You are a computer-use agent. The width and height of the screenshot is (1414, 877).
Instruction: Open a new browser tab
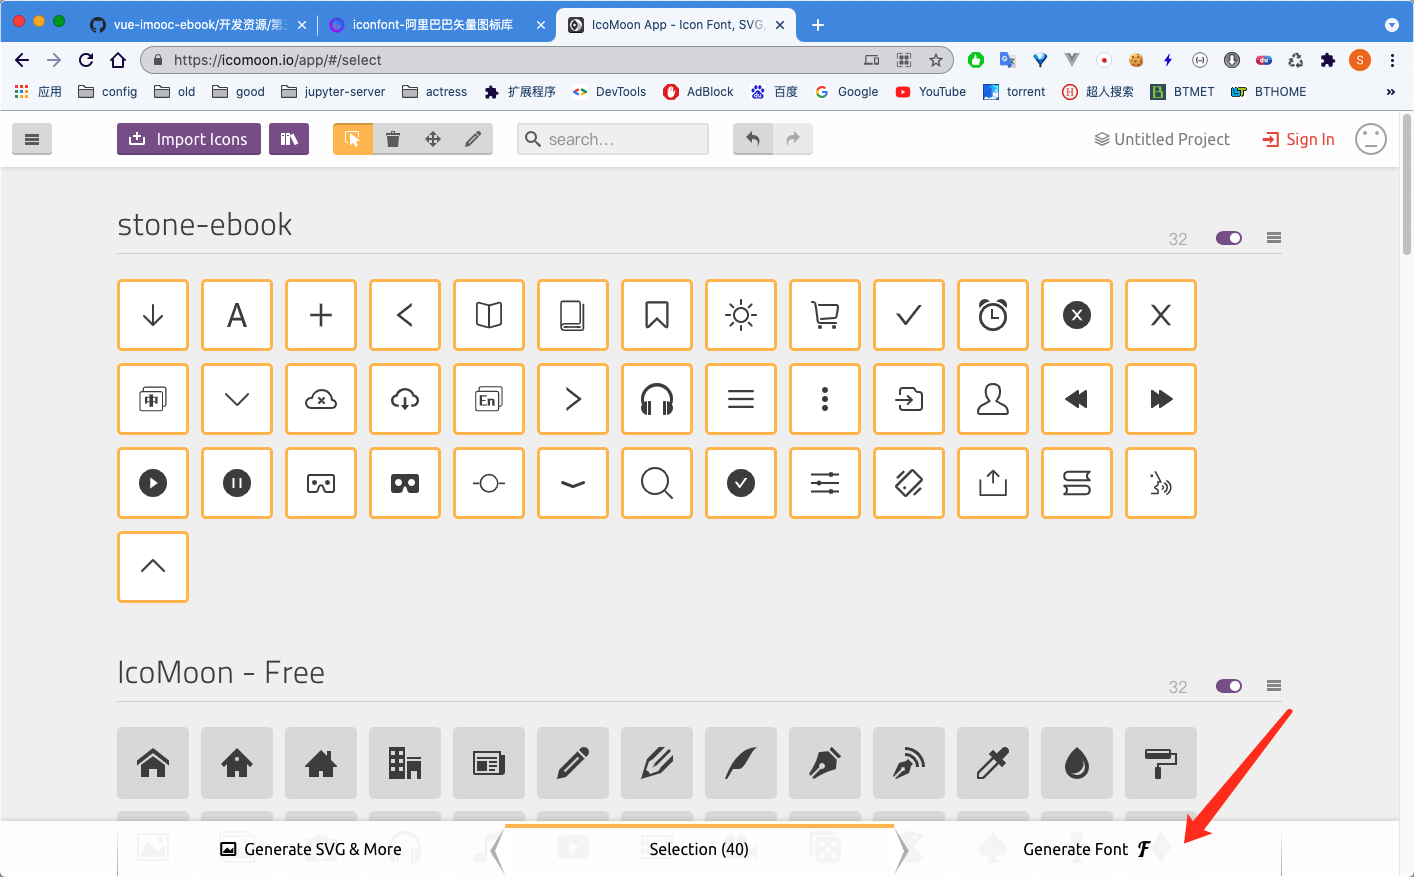click(x=818, y=25)
